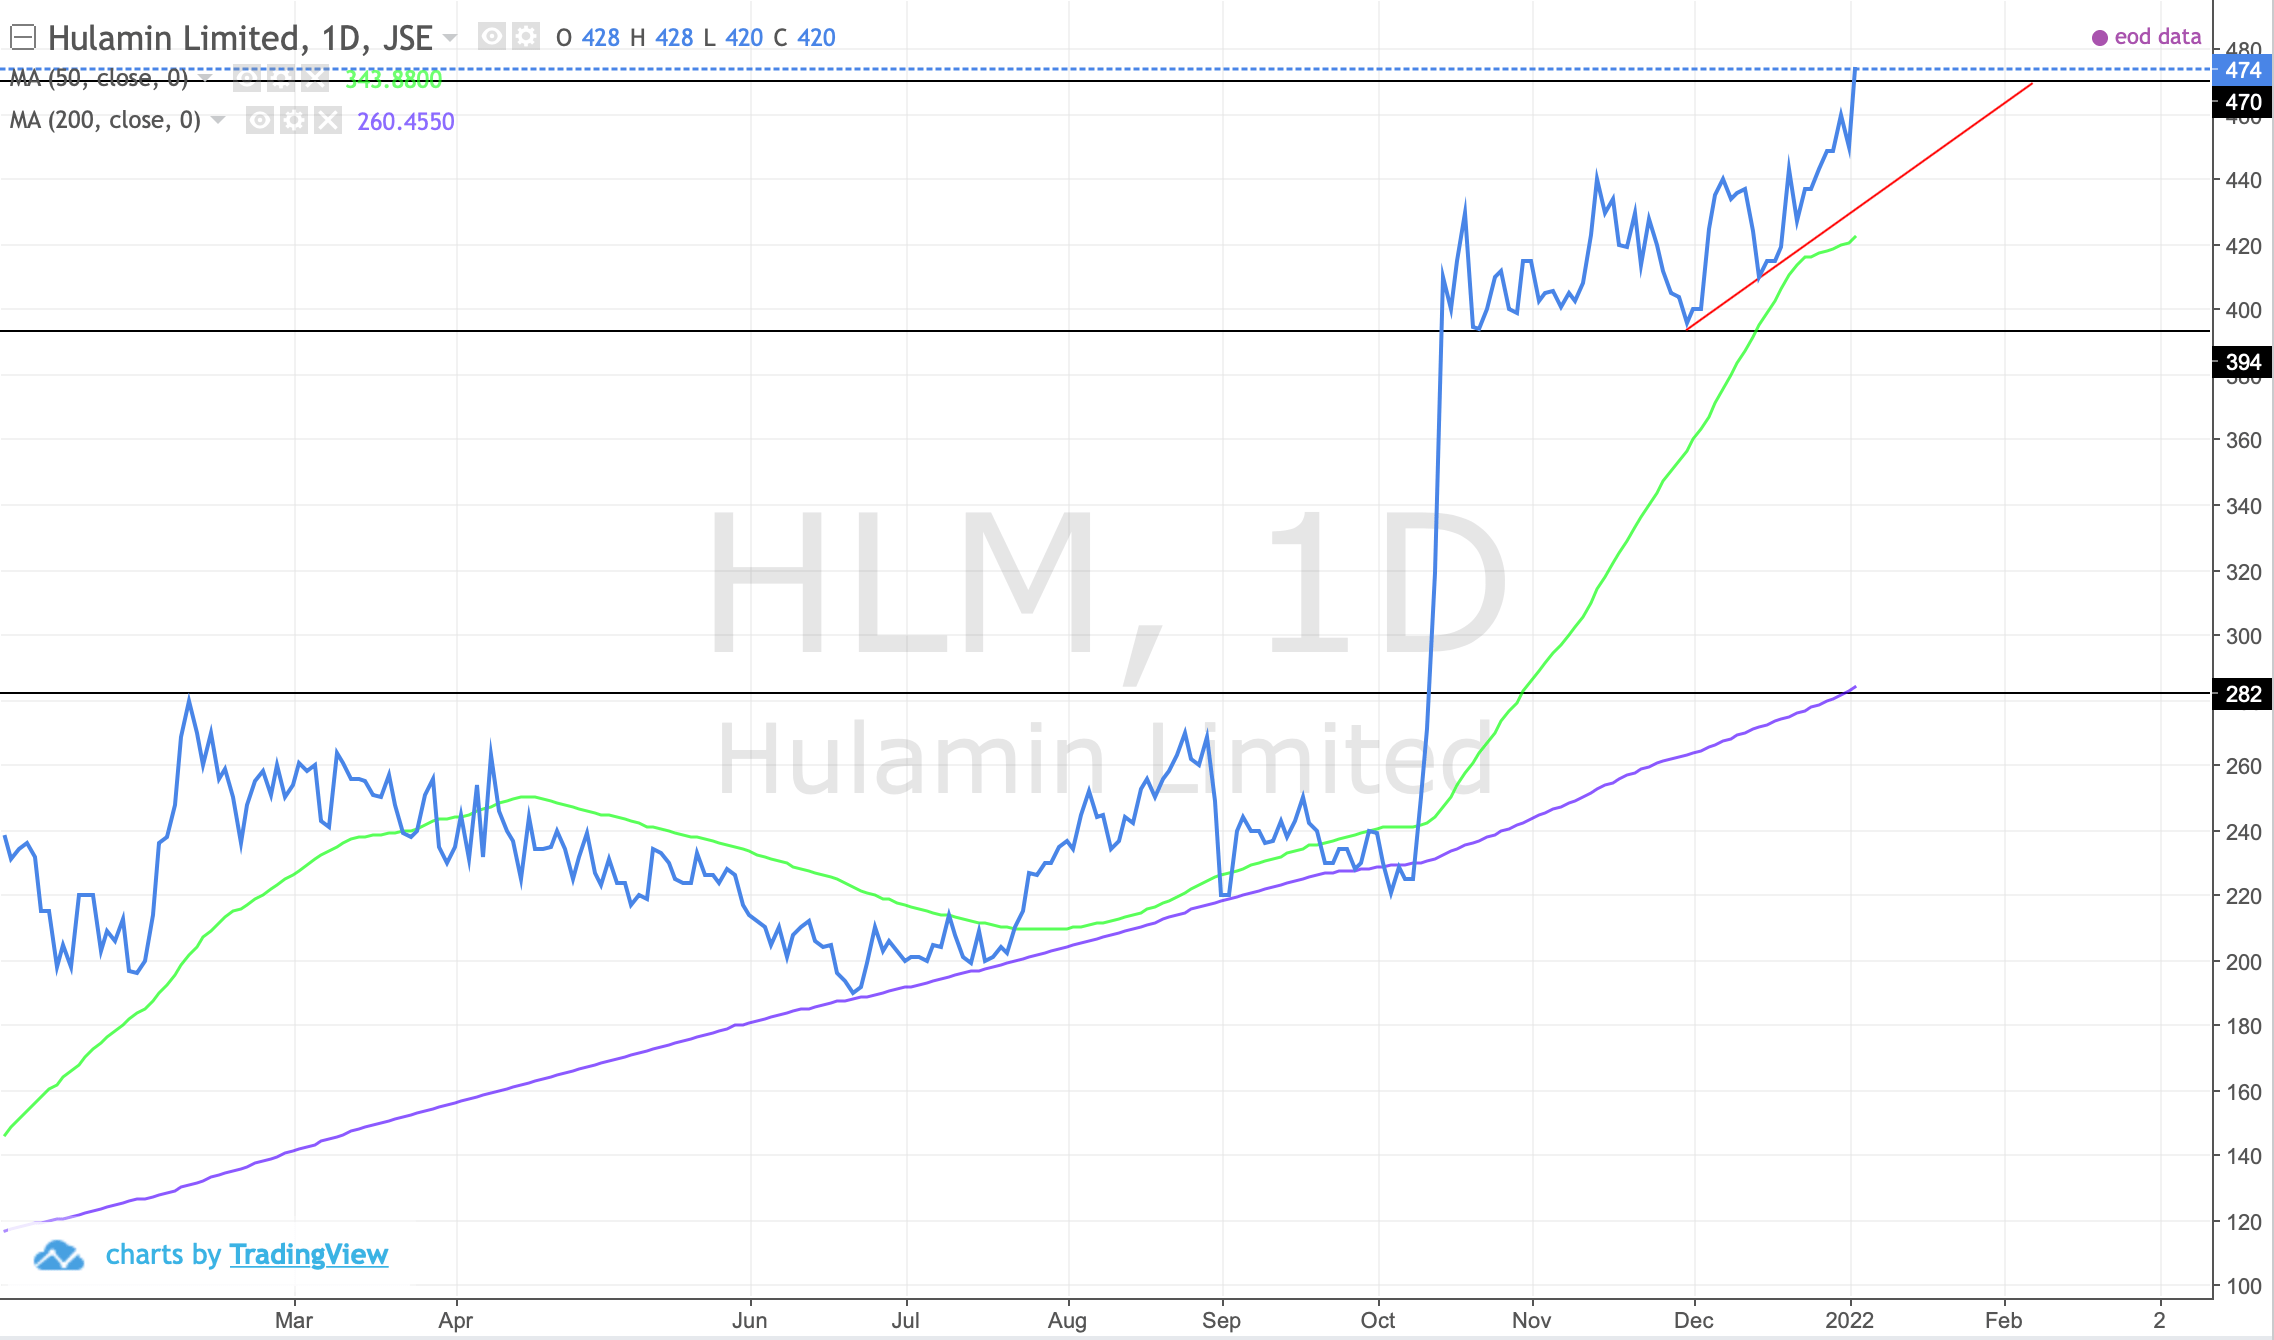Hide the MA 200 indicator eye icon

coord(259,121)
